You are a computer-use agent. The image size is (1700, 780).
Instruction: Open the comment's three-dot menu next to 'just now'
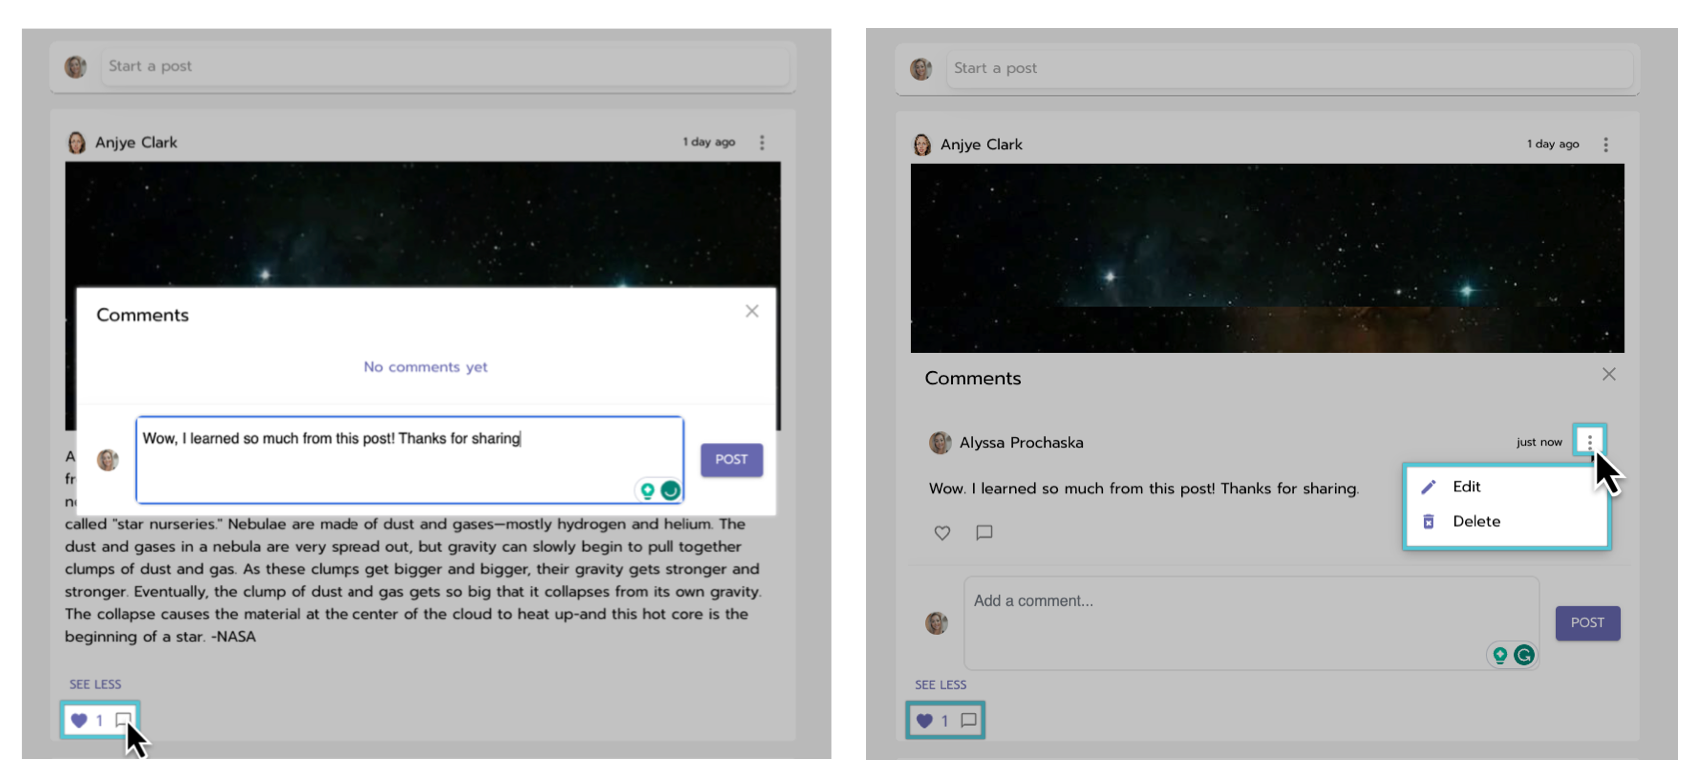(1590, 441)
